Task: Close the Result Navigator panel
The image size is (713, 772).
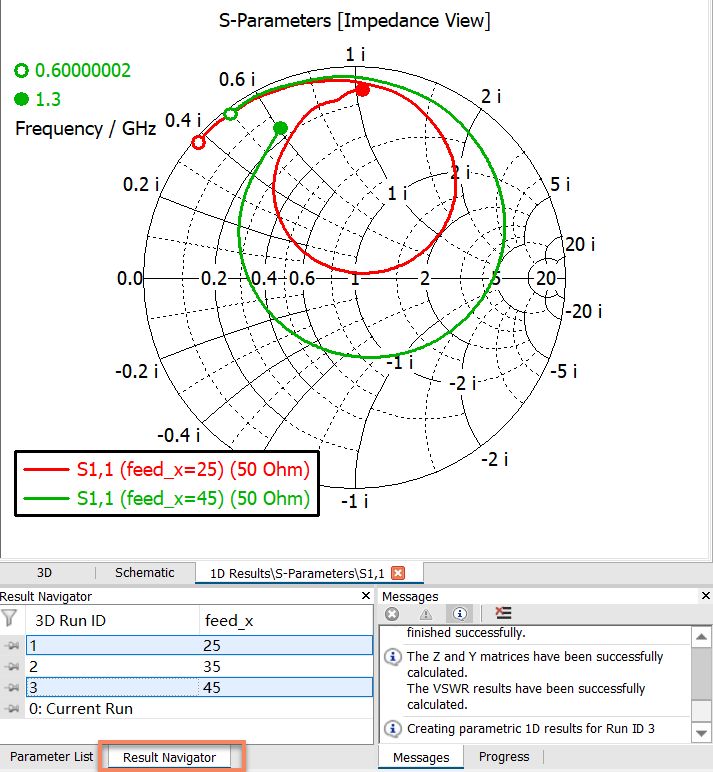Action: point(366,596)
